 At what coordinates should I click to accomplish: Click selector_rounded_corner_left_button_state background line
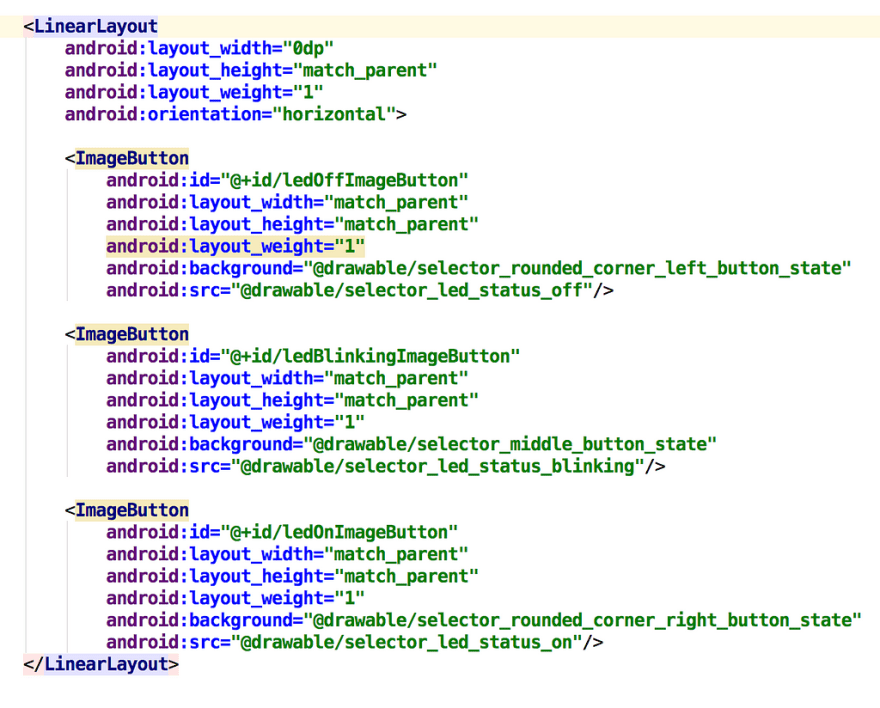[479, 268]
